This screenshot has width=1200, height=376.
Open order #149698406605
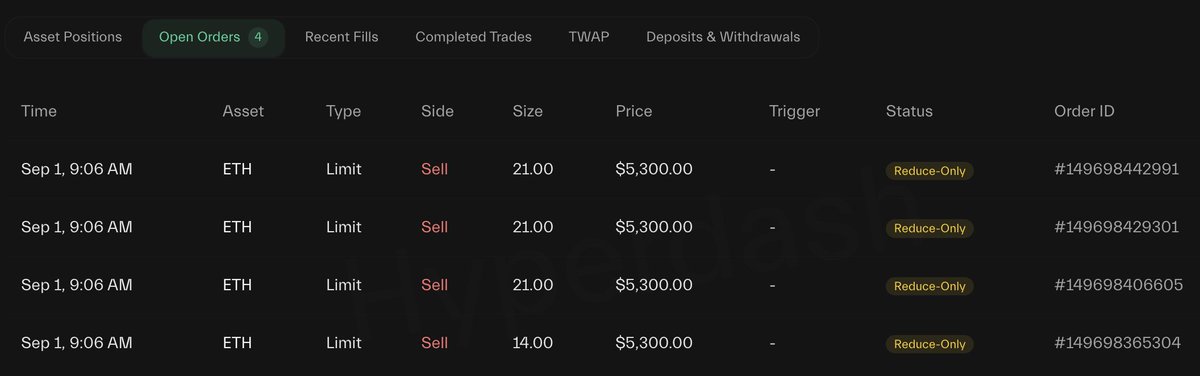click(x=1117, y=286)
